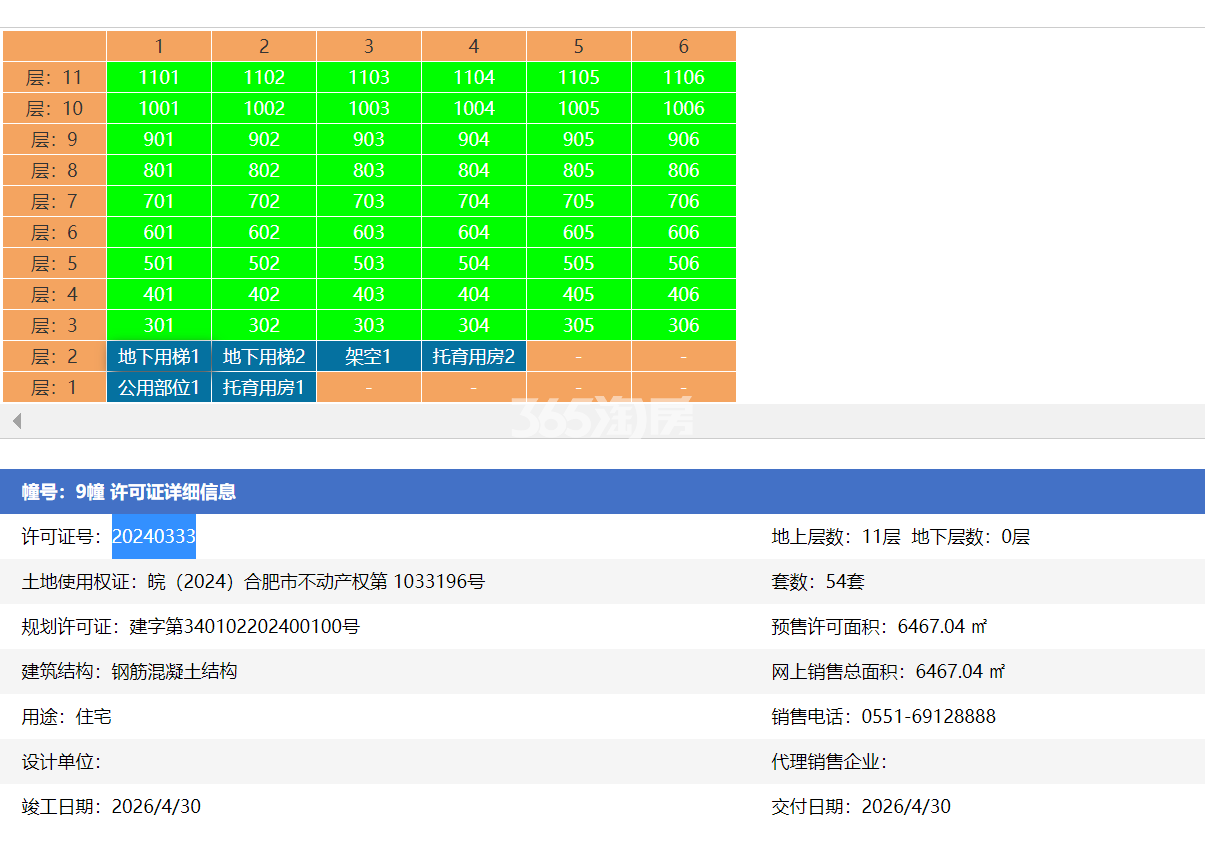Click sales phone 0551-69128888
The height and width of the screenshot is (847, 1205).
point(884,717)
